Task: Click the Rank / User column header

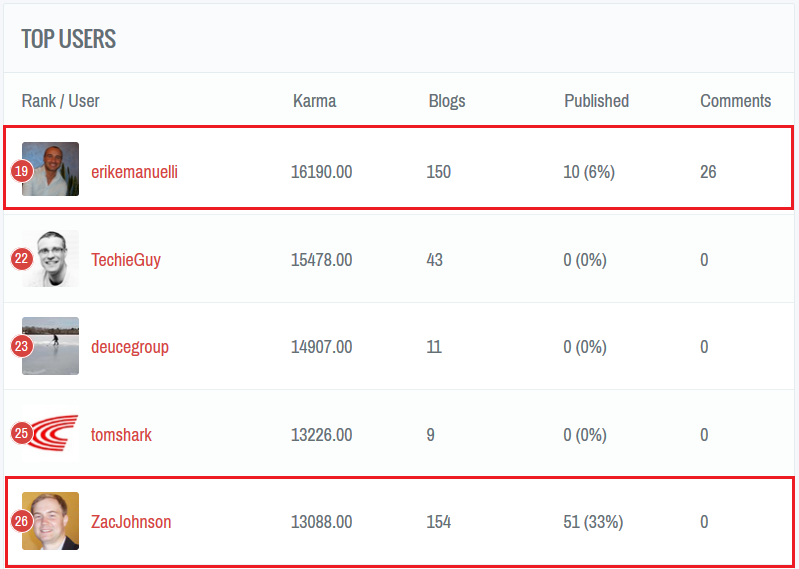Action: click(60, 101)
